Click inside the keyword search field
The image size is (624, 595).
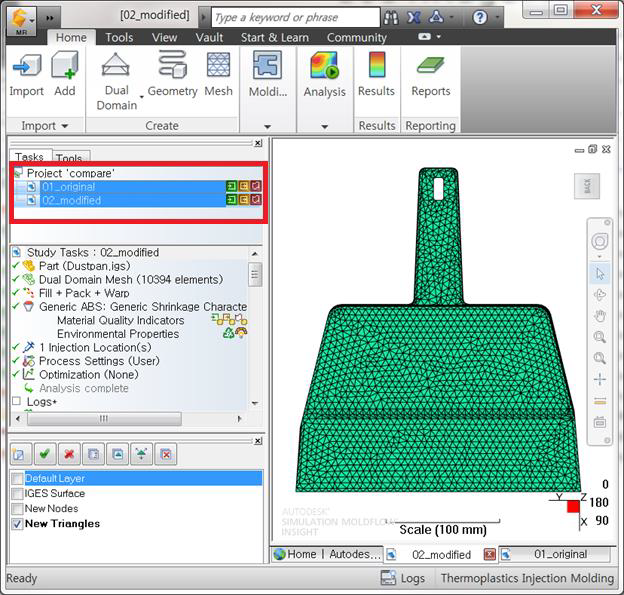(296, 18)
